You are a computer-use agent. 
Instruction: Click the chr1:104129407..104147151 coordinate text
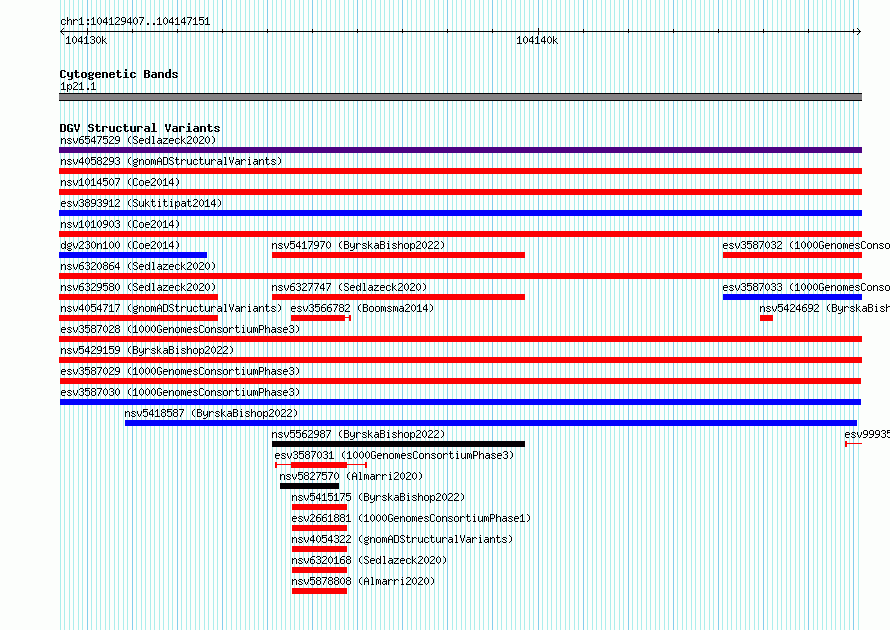click(135, 21)
